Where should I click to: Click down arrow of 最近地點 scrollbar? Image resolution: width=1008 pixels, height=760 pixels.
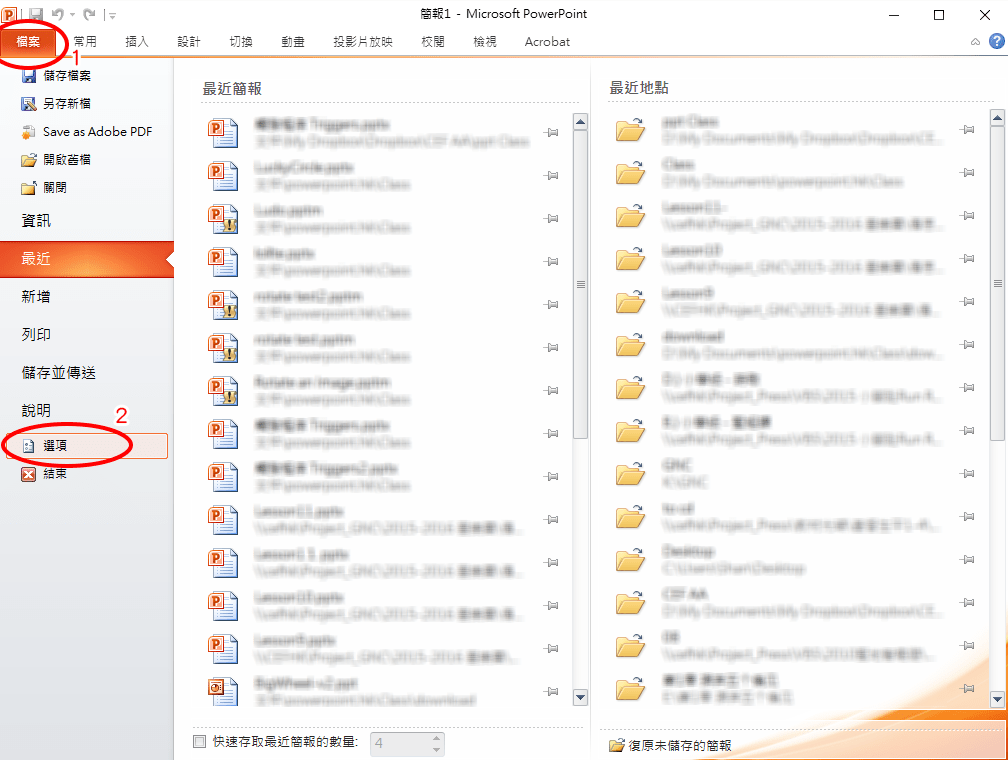(998, 699)
